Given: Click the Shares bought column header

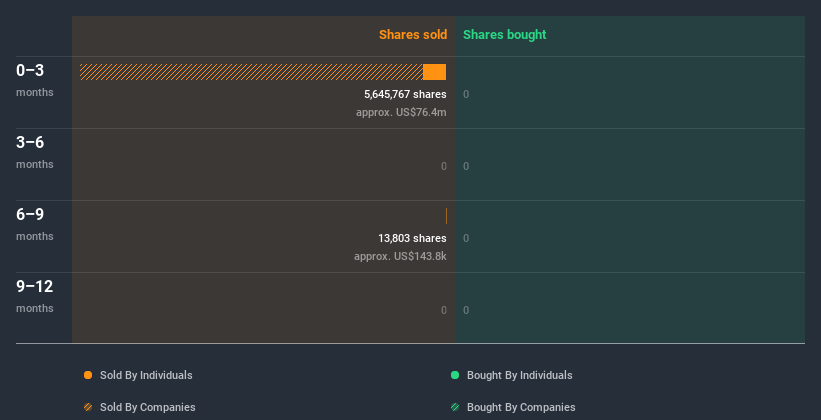Looking at the screenshot, I should (x=505, y=35).
